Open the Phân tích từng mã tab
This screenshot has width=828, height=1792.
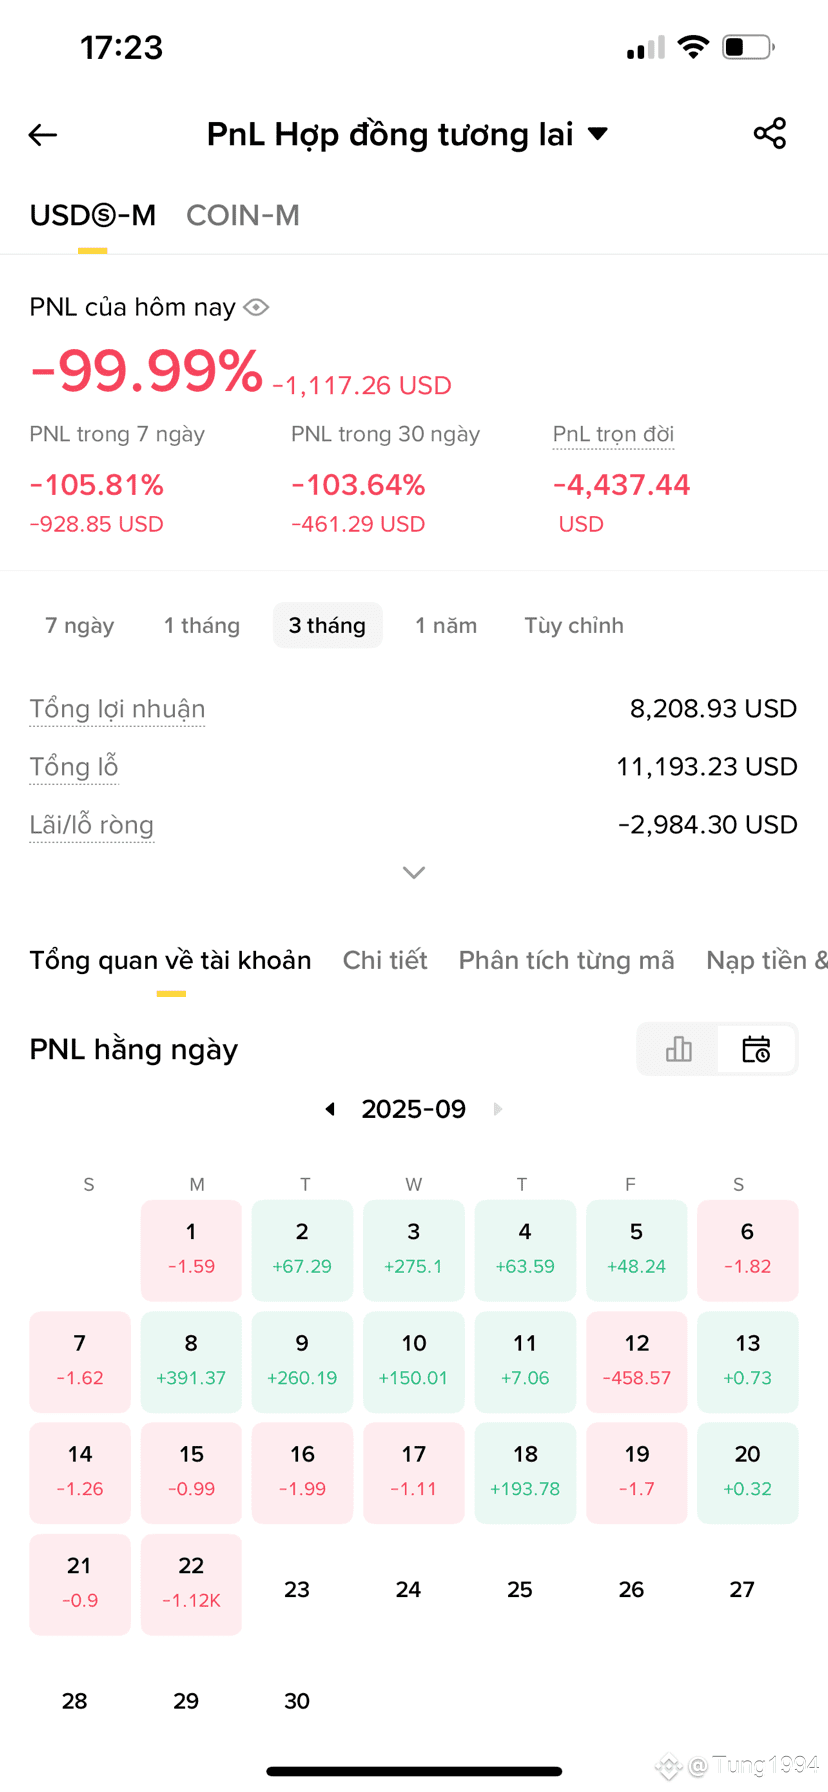coord(566,960)
